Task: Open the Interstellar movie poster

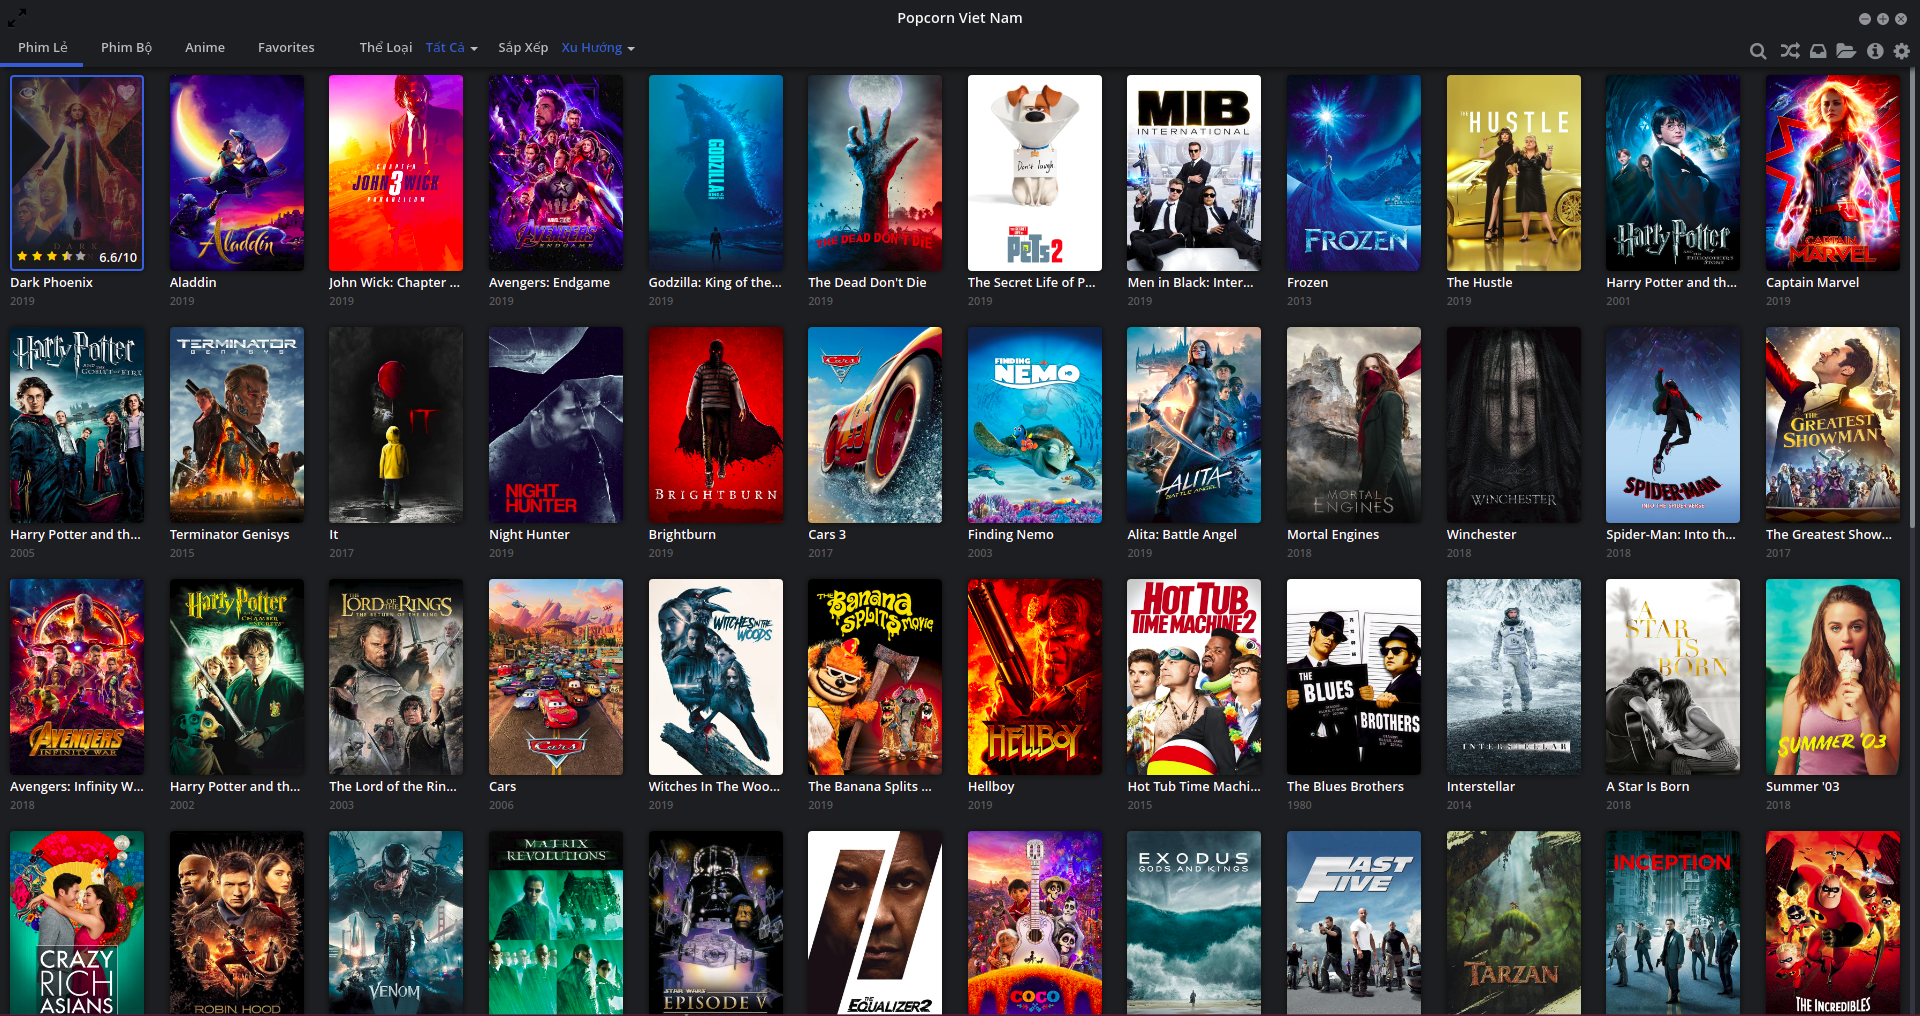Action: coord(1513,677)
